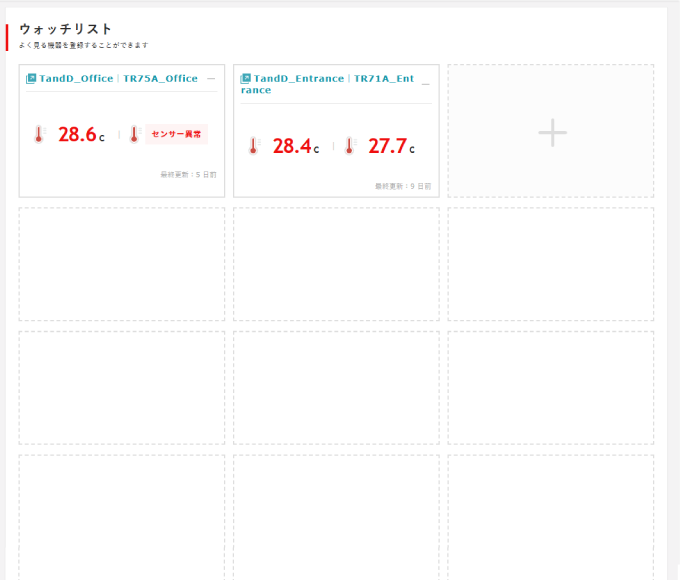Click the empty slot below the TandD_Office card
This screenshot has width=680, height=580.
pyautogui.click(x=122, y=264)
